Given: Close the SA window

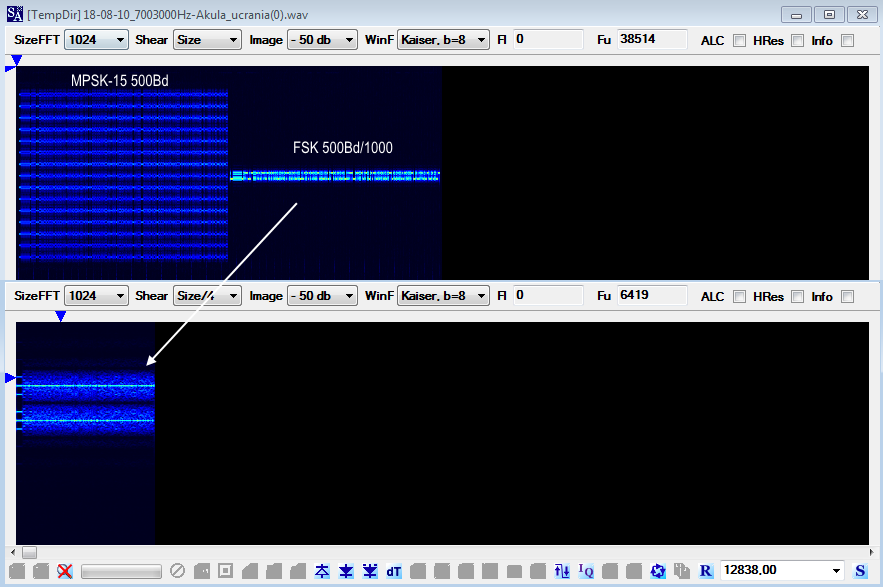Looking at the screenshot, I should pyautogui.click(x=862, y=15).
